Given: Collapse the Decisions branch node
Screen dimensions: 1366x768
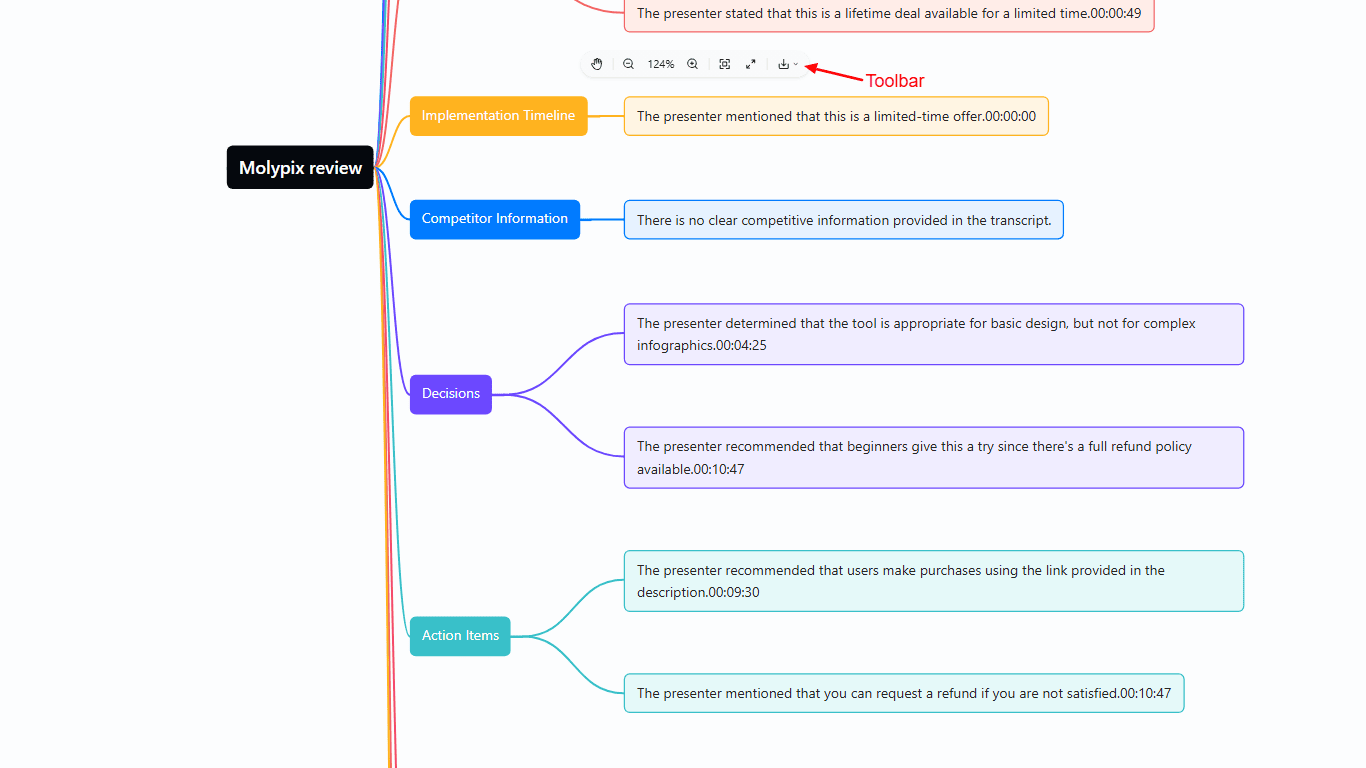Looking at the screenshot, I should coord(450,394).
